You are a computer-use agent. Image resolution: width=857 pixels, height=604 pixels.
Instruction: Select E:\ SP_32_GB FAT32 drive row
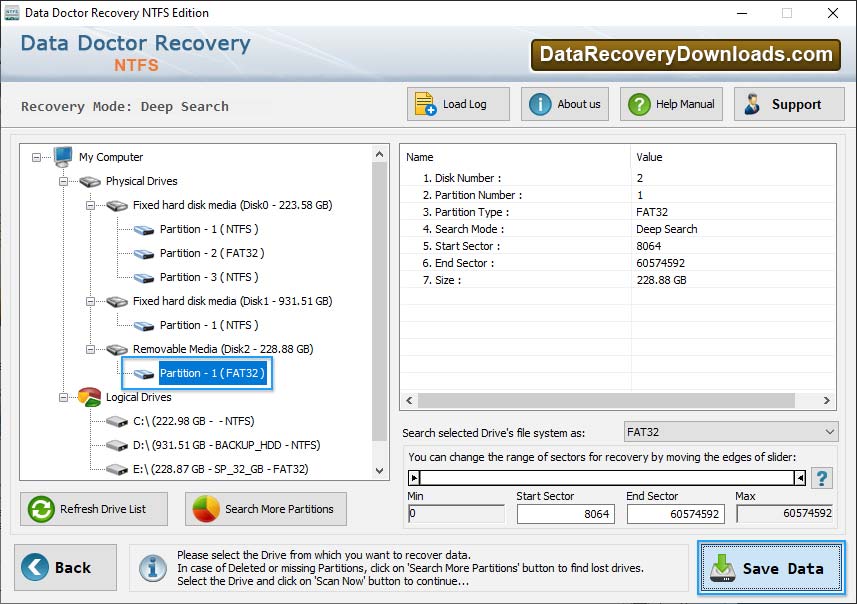point(221,470)
